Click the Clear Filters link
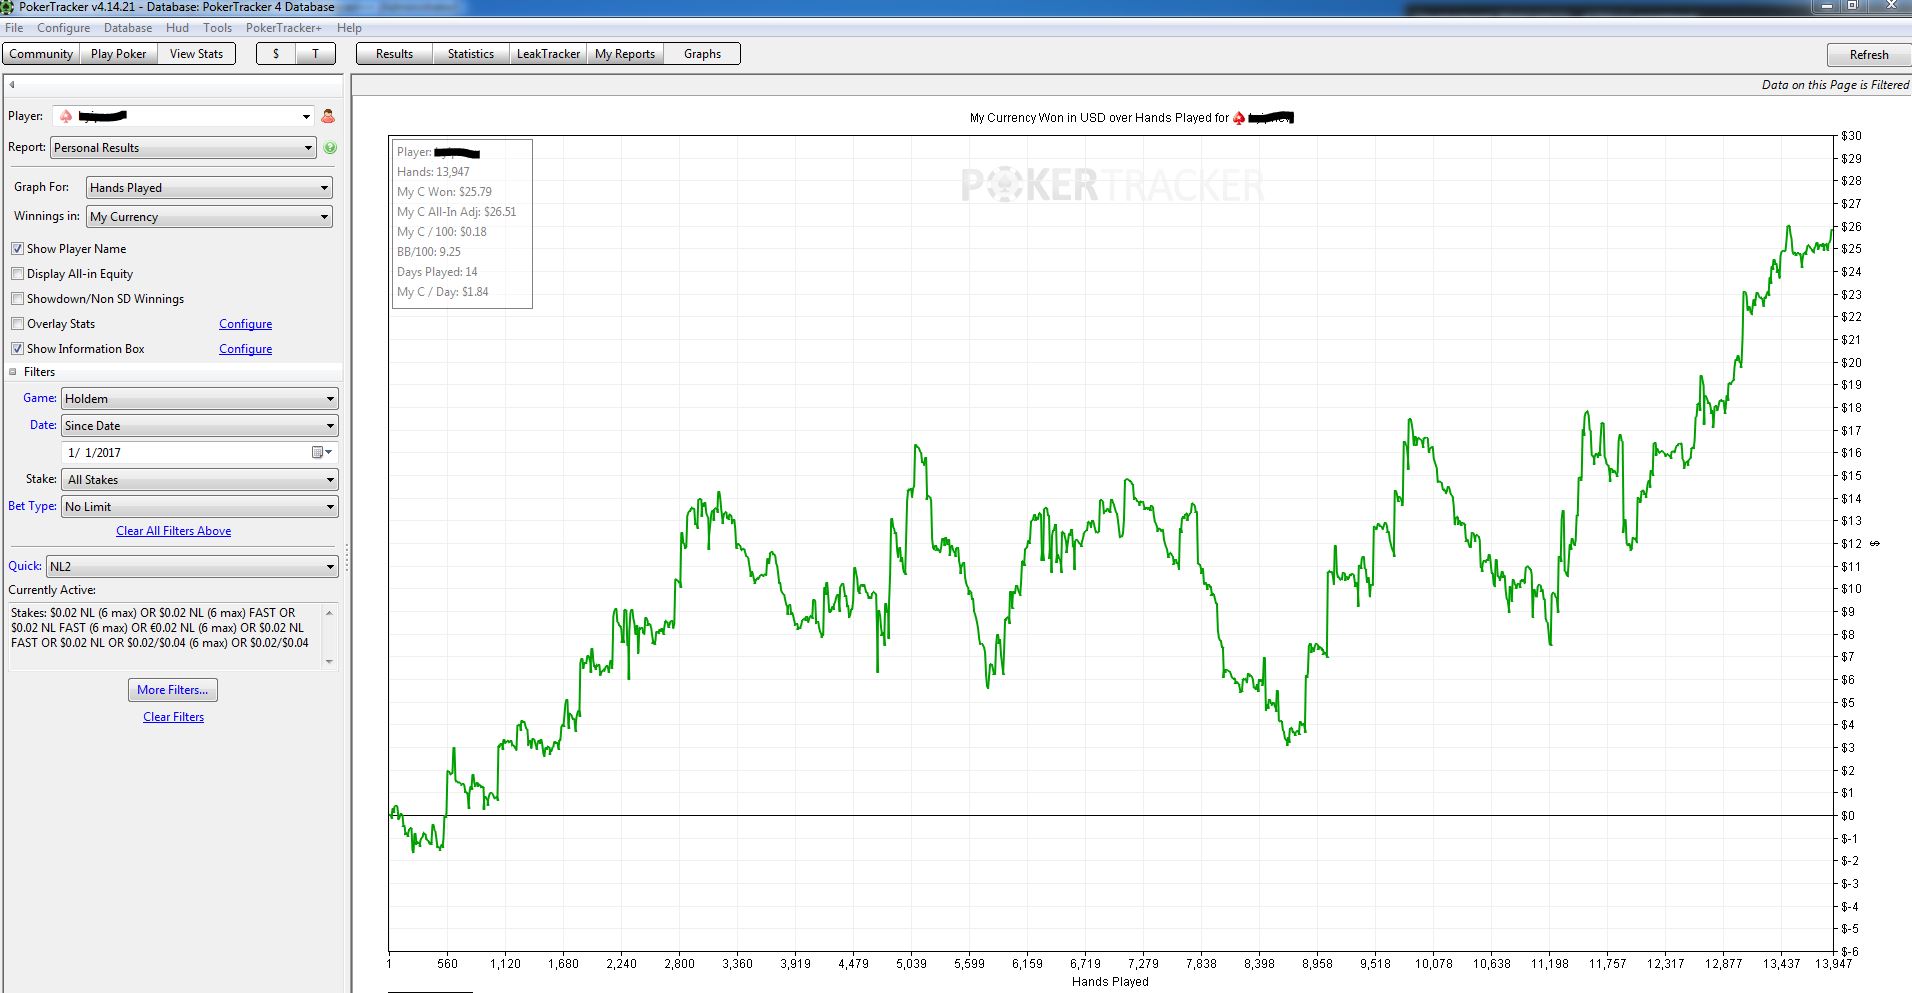 click(x=173, y=717)
